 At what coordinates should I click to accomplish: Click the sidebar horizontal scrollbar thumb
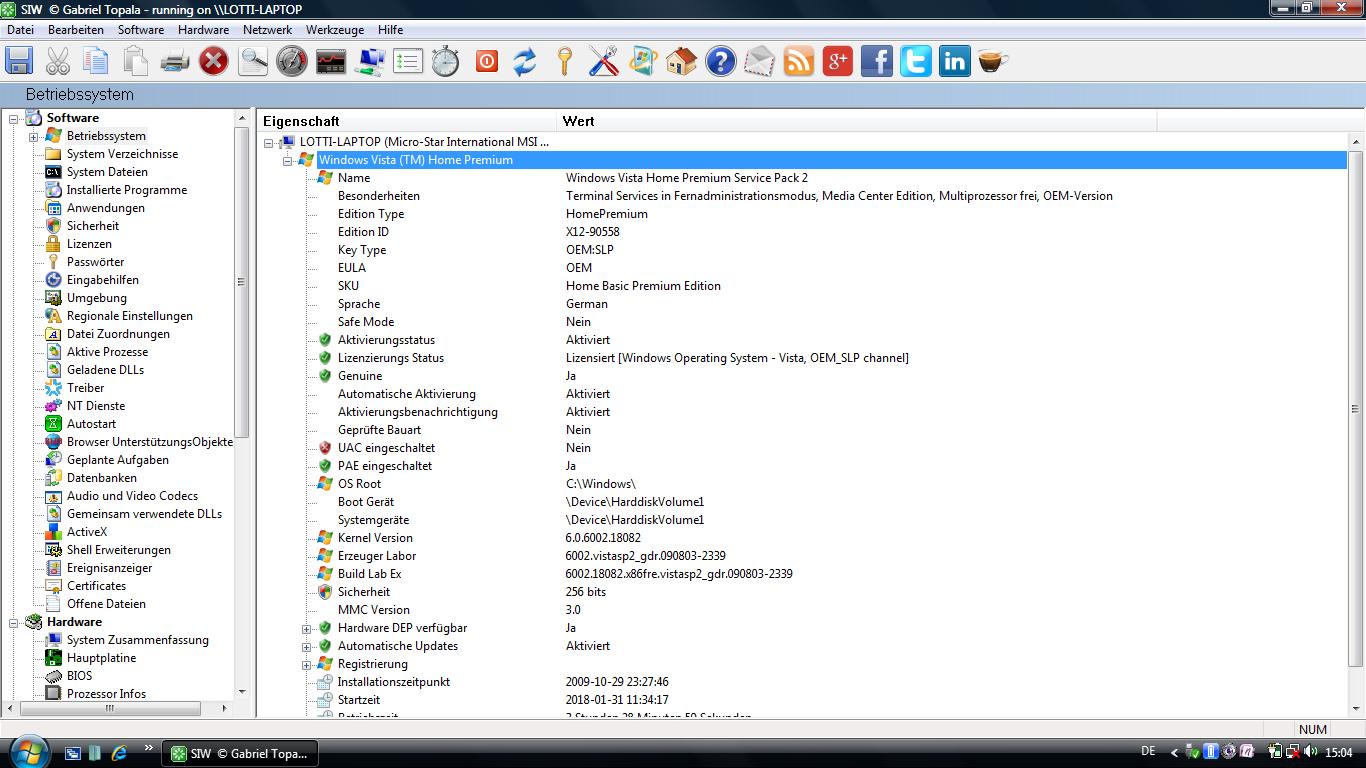(x=111, y=709)
